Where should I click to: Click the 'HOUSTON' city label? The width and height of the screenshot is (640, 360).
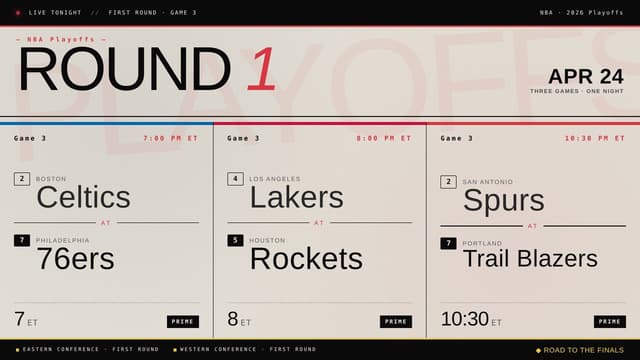pos(267,240)
